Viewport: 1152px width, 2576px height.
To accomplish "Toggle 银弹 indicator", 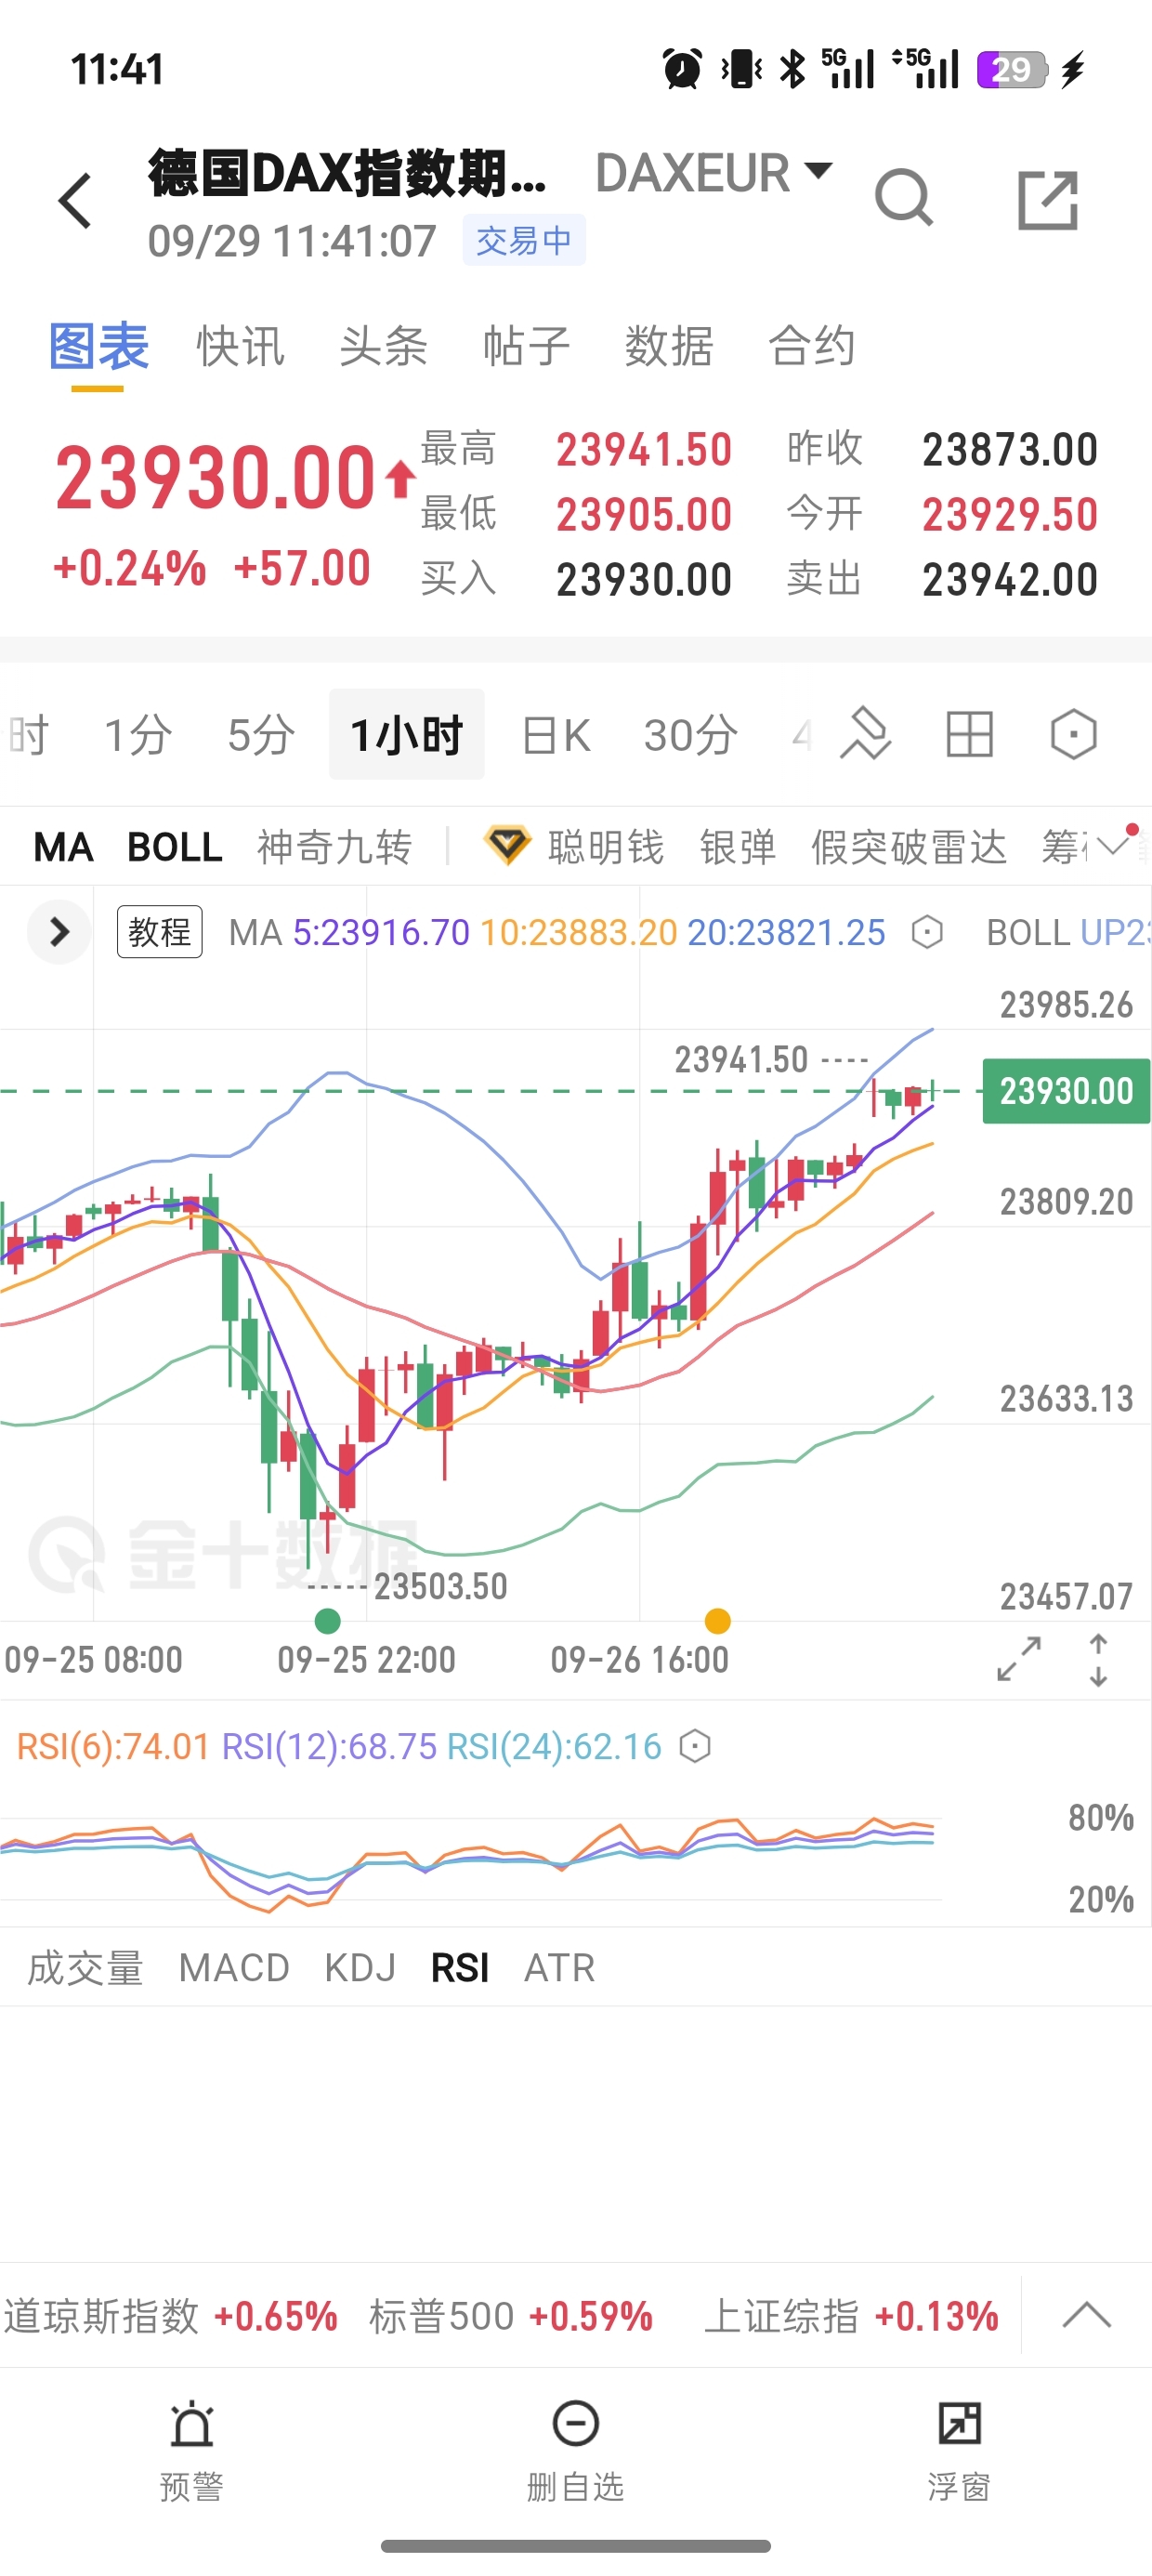I will [738, 847].
